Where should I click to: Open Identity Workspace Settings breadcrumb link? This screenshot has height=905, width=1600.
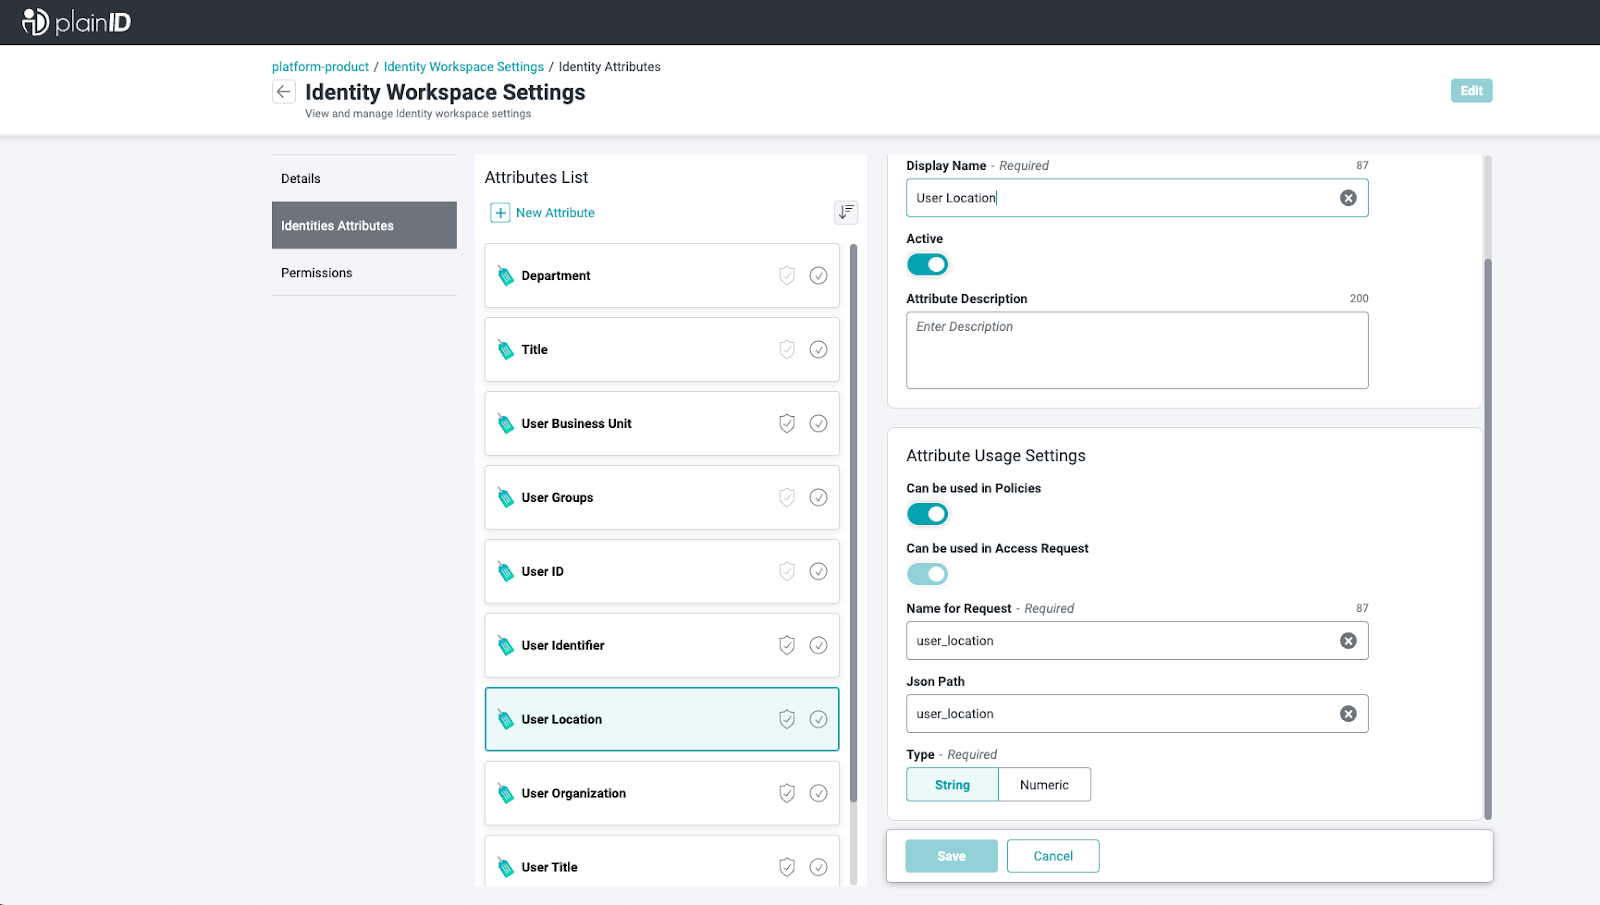click(x=464, y=67)
